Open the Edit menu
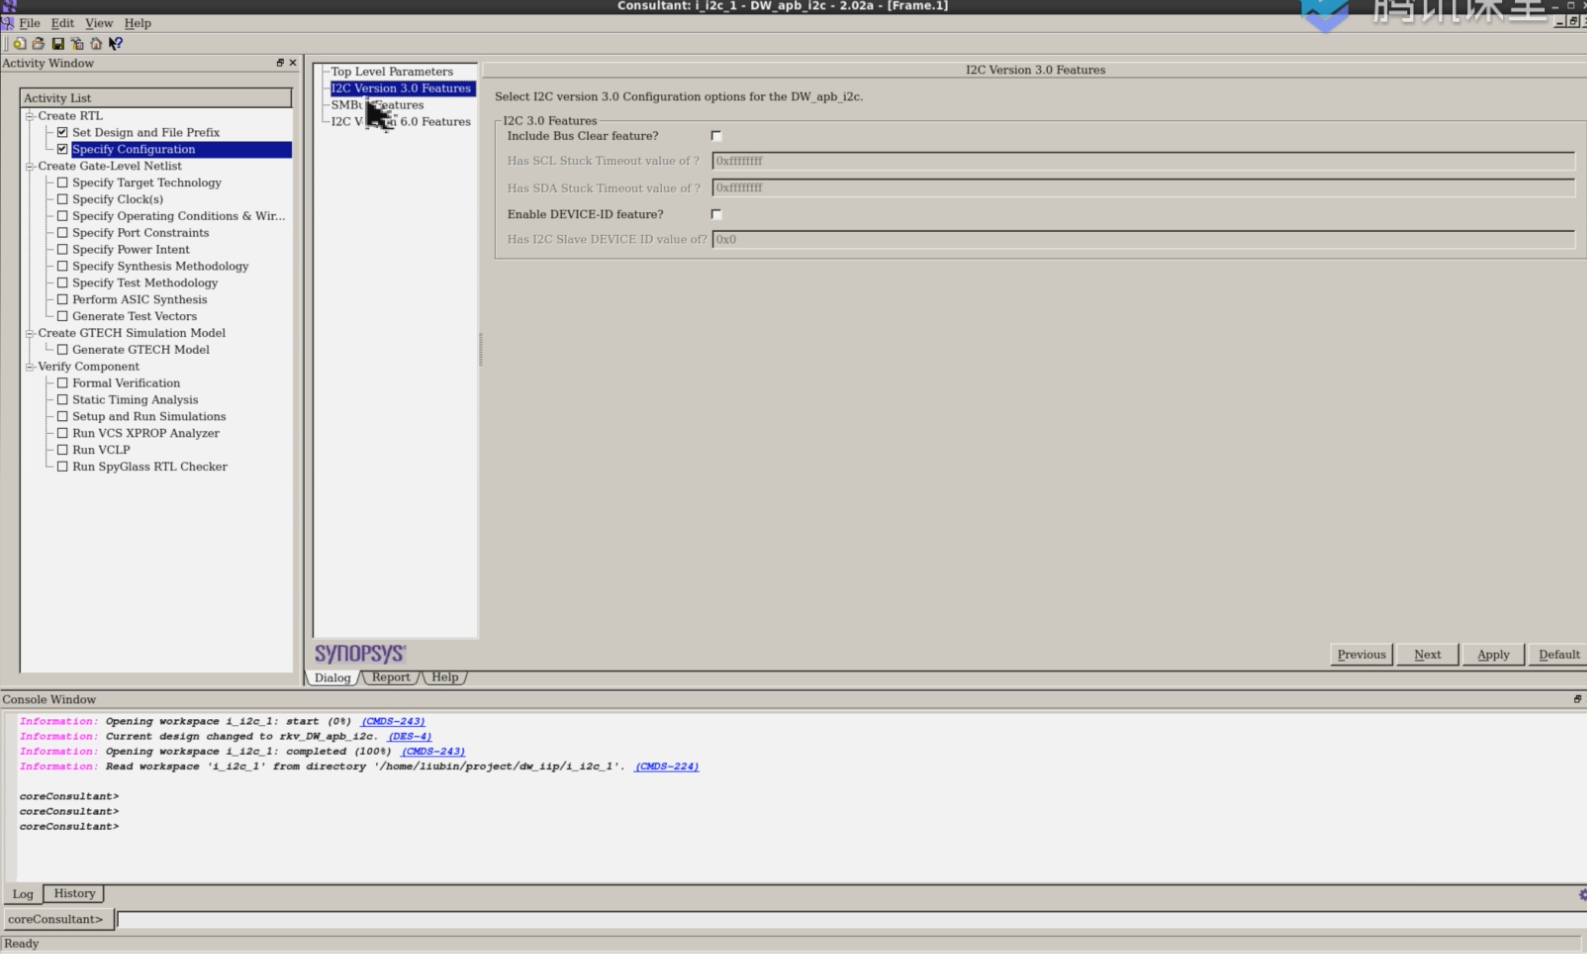Screen dimensions: 1587x954 pos(62,23)
